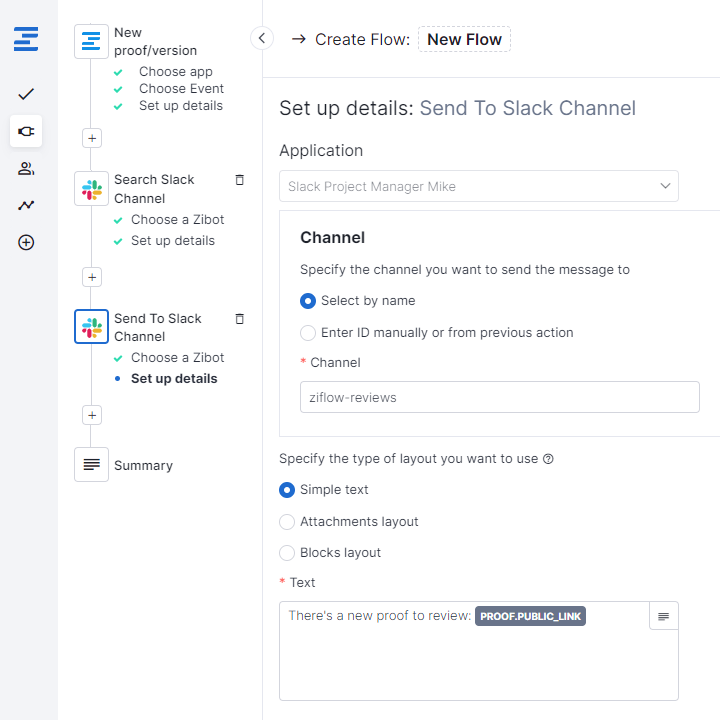Choose 'Enter ID manually or from previous action'
This screenshot has width=720, height=720.
(x=309, y=333)
